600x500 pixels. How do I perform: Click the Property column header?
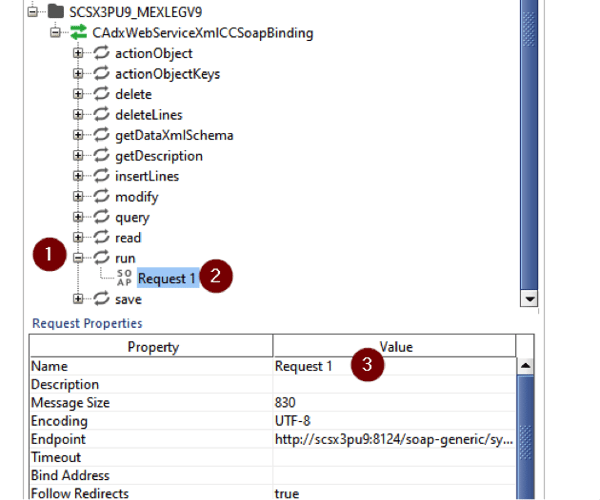coord(152,347)
